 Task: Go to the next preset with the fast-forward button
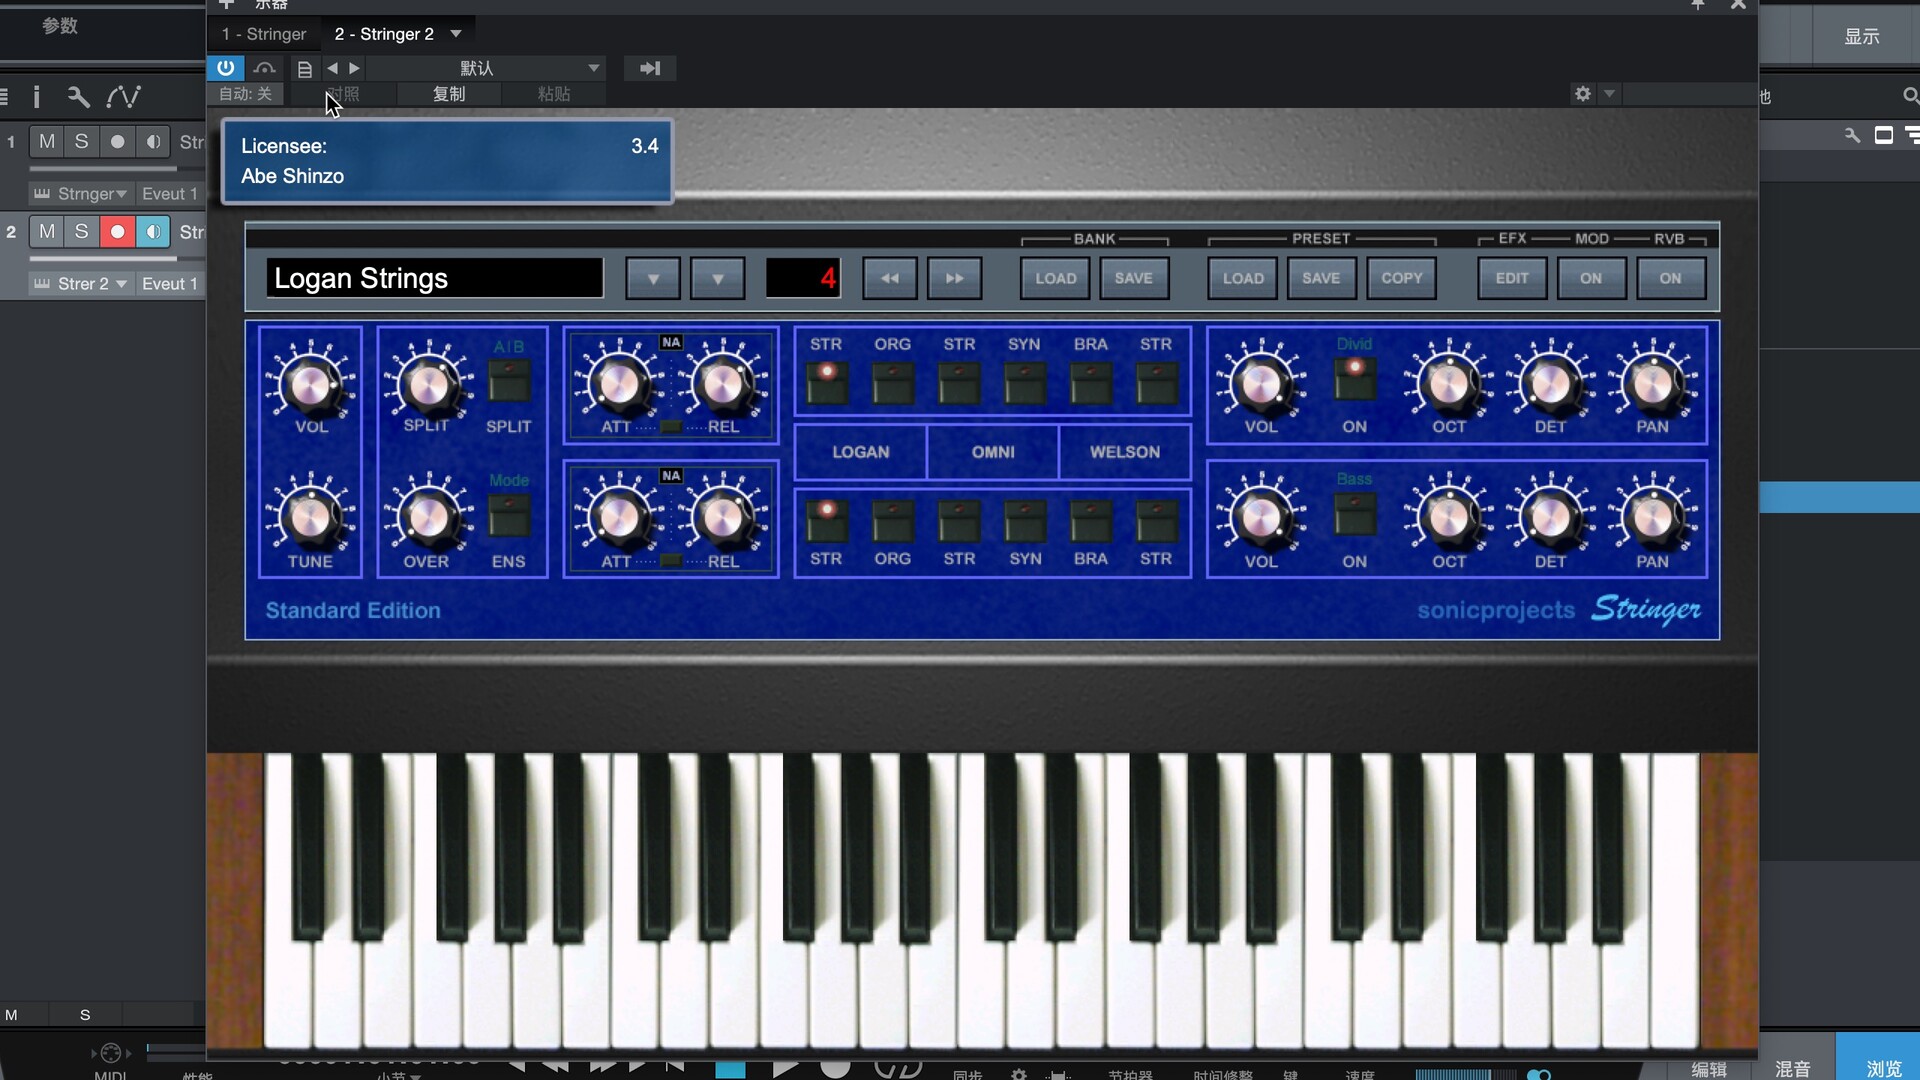point(954,279)
